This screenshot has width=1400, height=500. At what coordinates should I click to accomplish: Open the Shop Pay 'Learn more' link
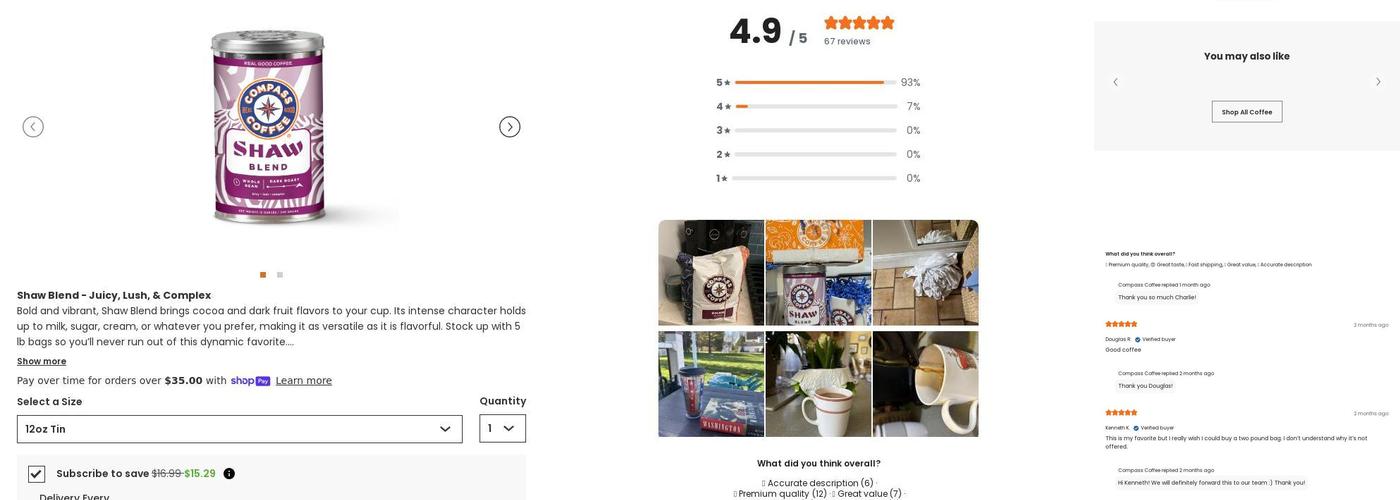tap(304, 381)
